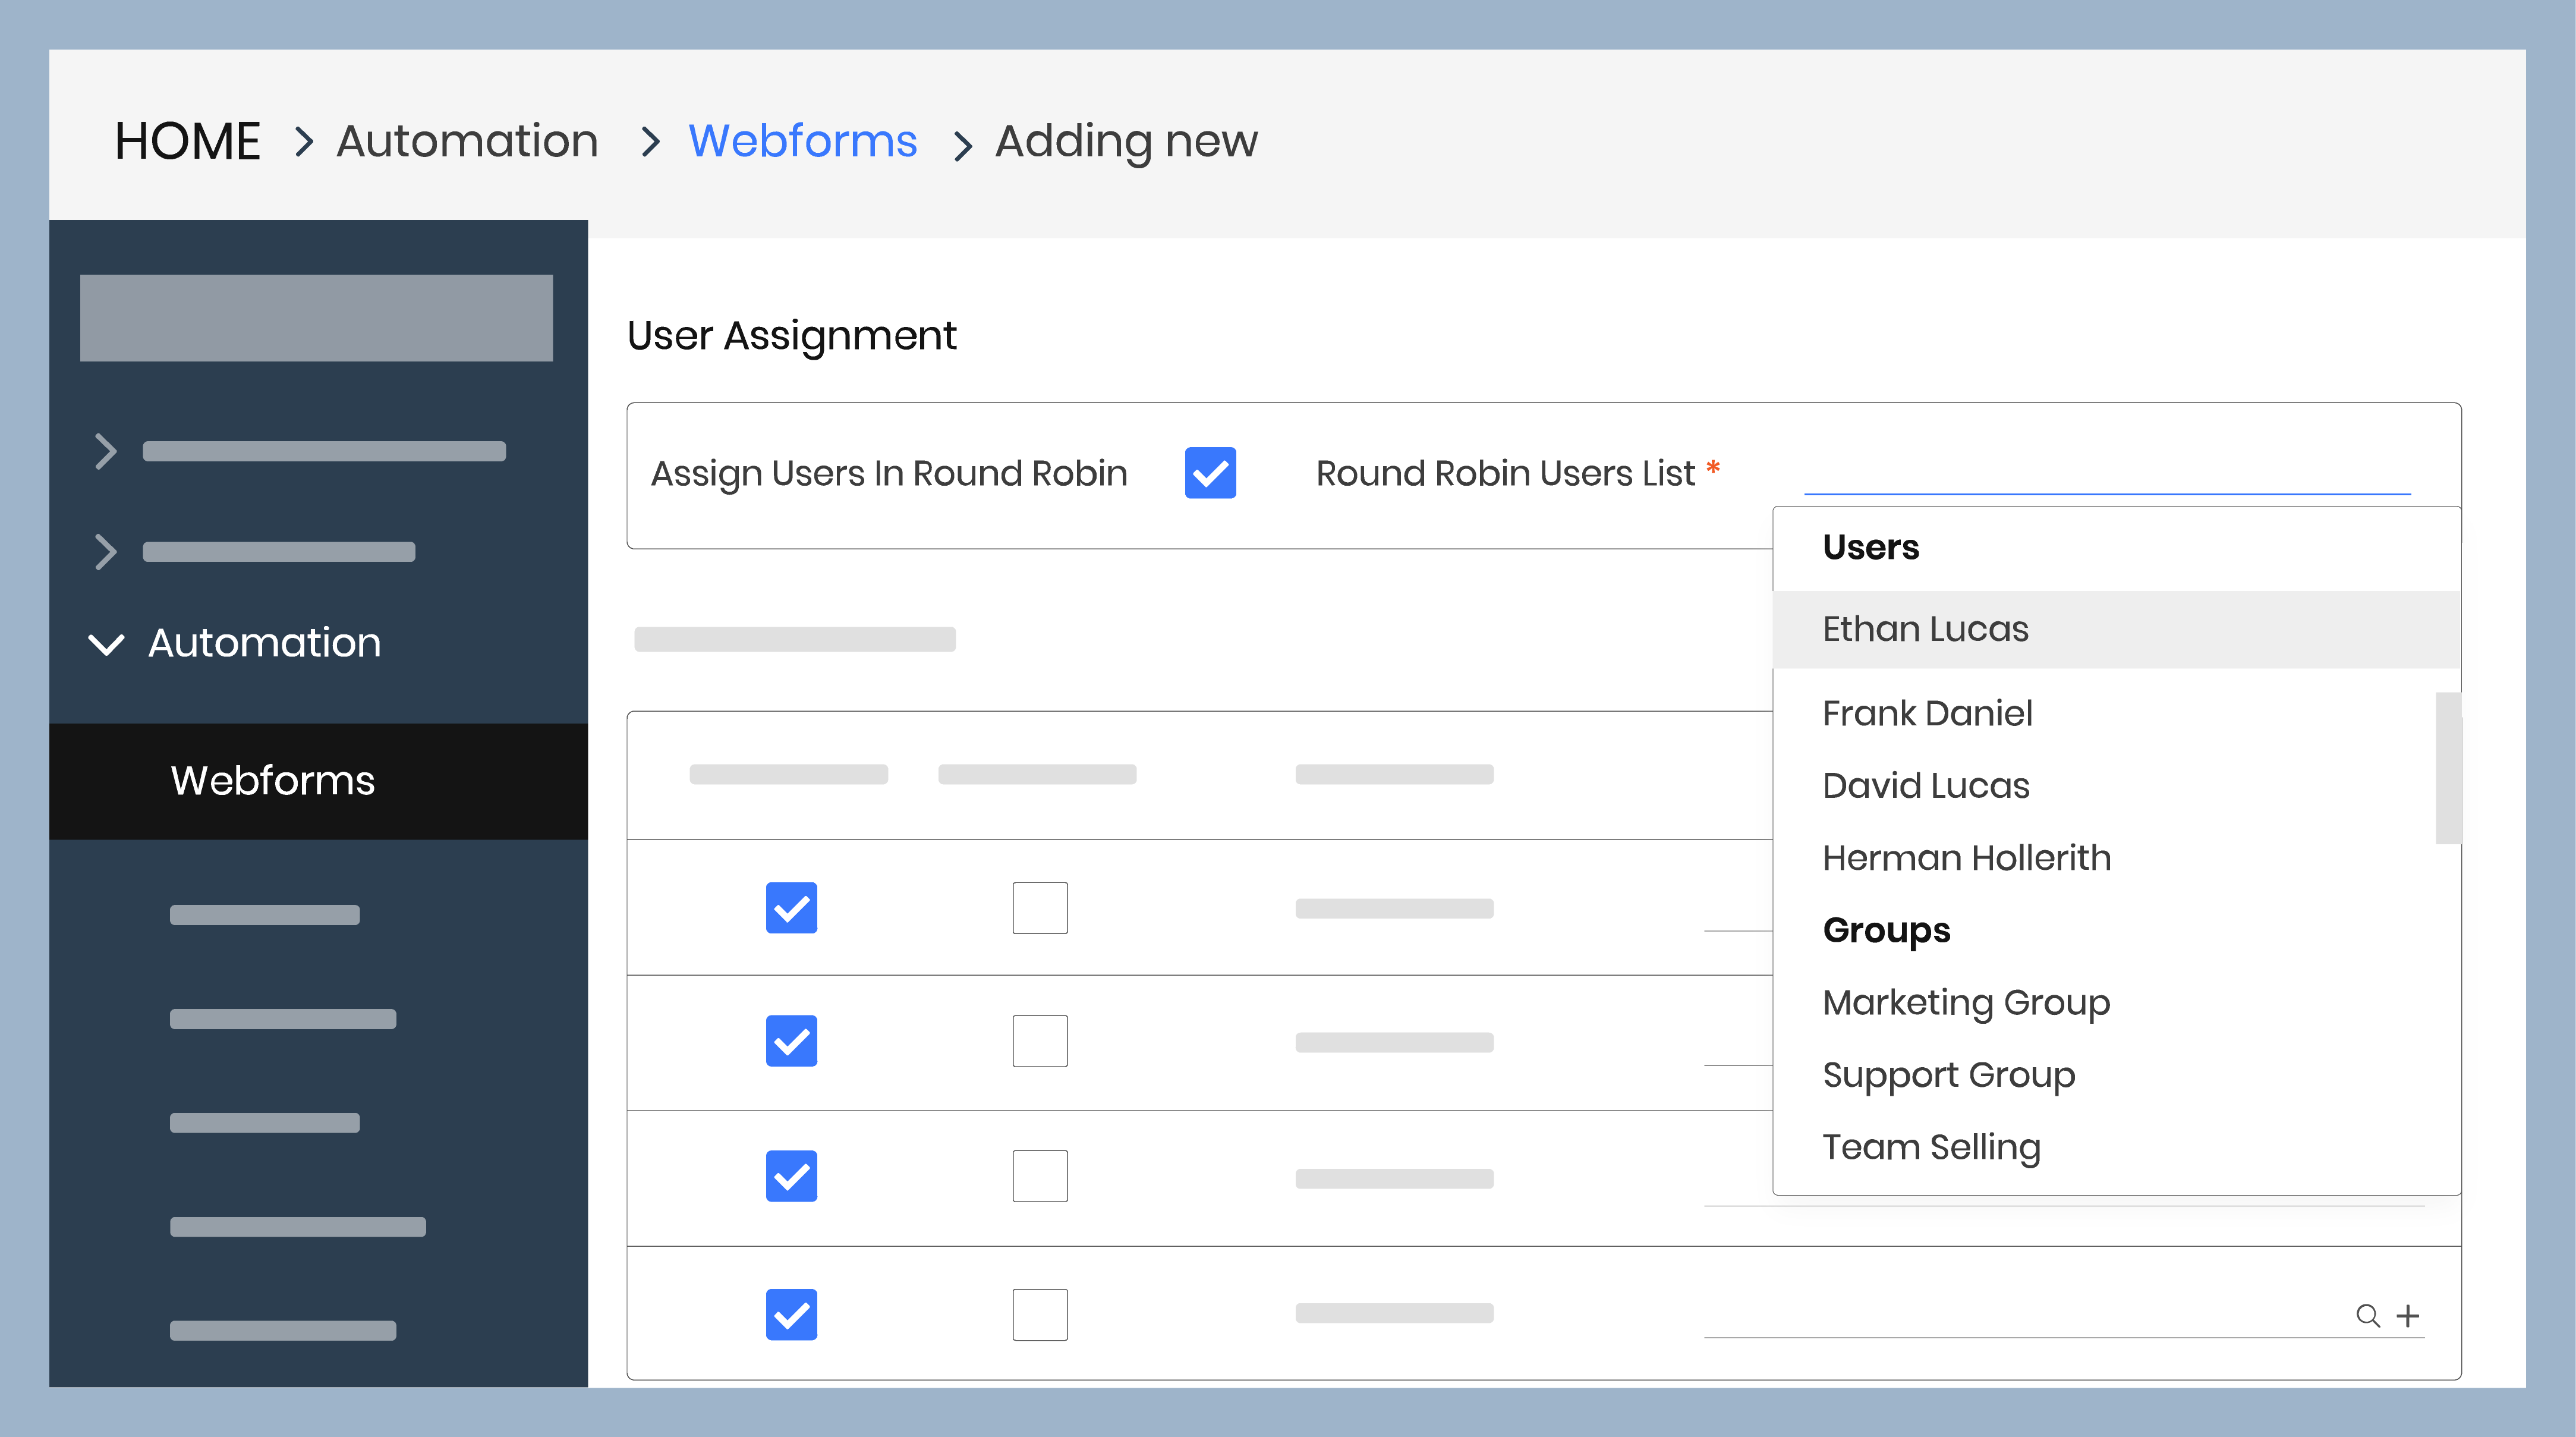Check the empty checkbox in second row
2576x1437 pixels.
1039,1041
